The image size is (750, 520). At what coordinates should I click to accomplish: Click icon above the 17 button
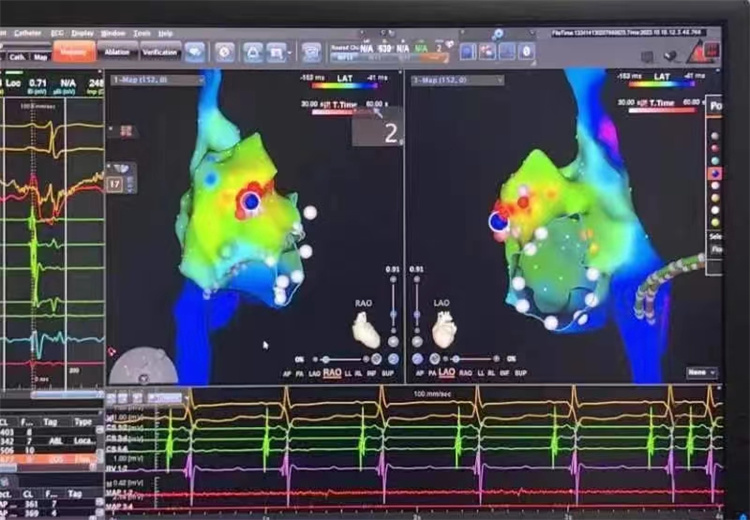click(121, 168)
